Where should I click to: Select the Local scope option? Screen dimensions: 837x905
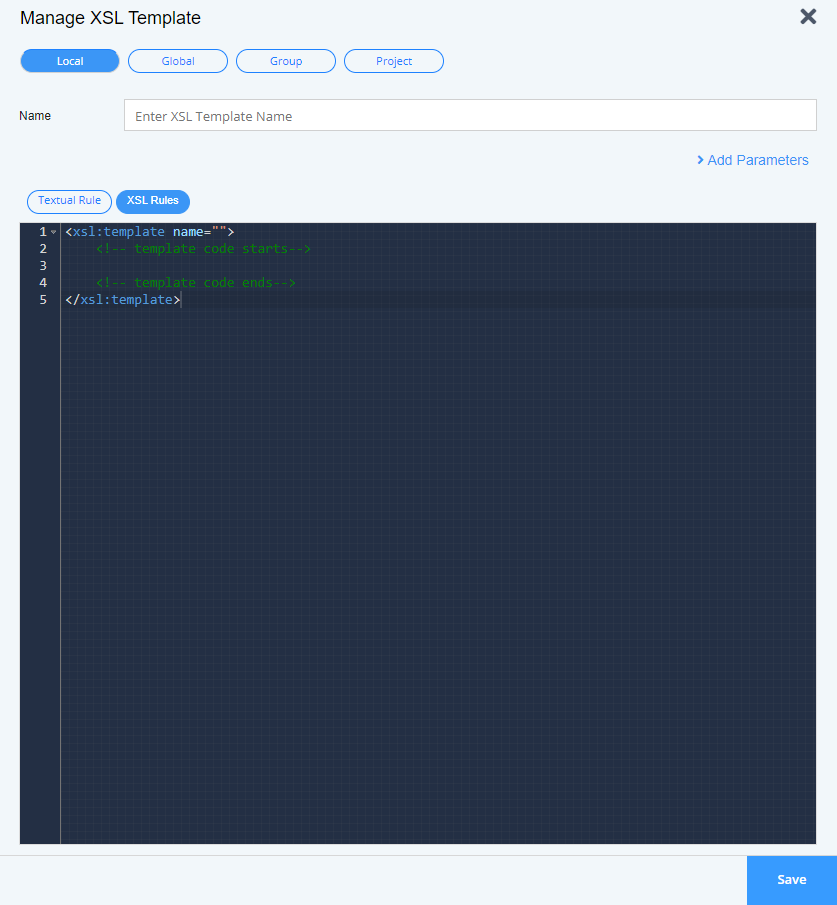(x=70, y=61)
